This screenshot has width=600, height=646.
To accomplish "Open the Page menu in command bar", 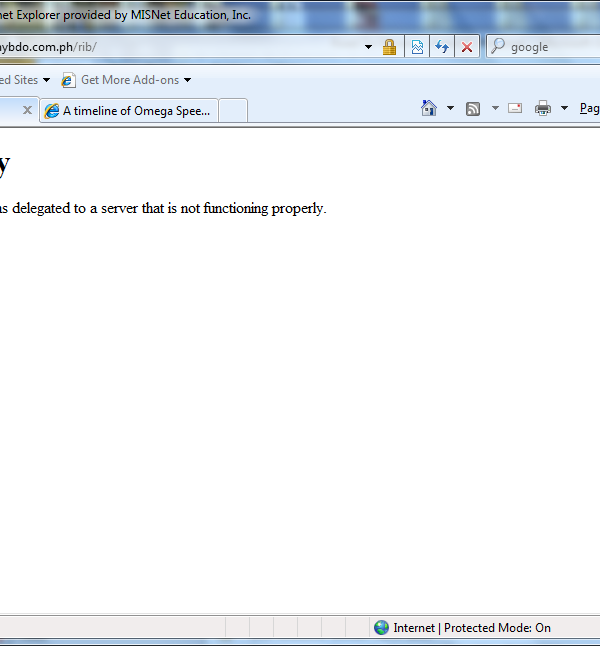I will pyautogui.click(x=590, y=108).
